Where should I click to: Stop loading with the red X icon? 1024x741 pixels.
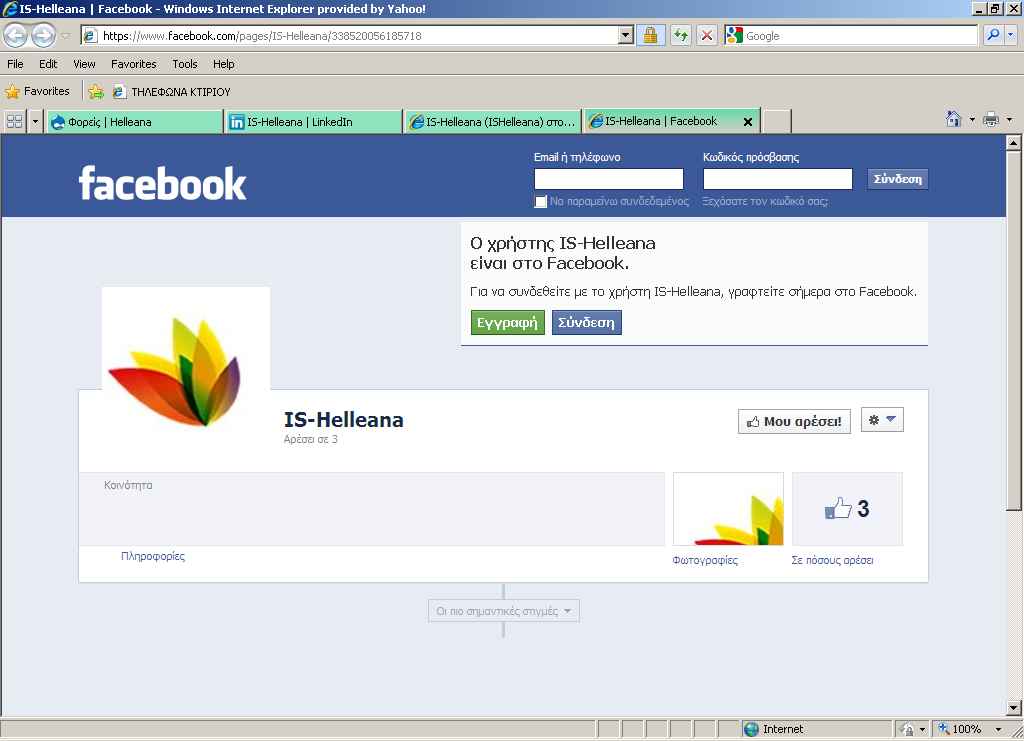pyautogui.click(x=707, y=35)
